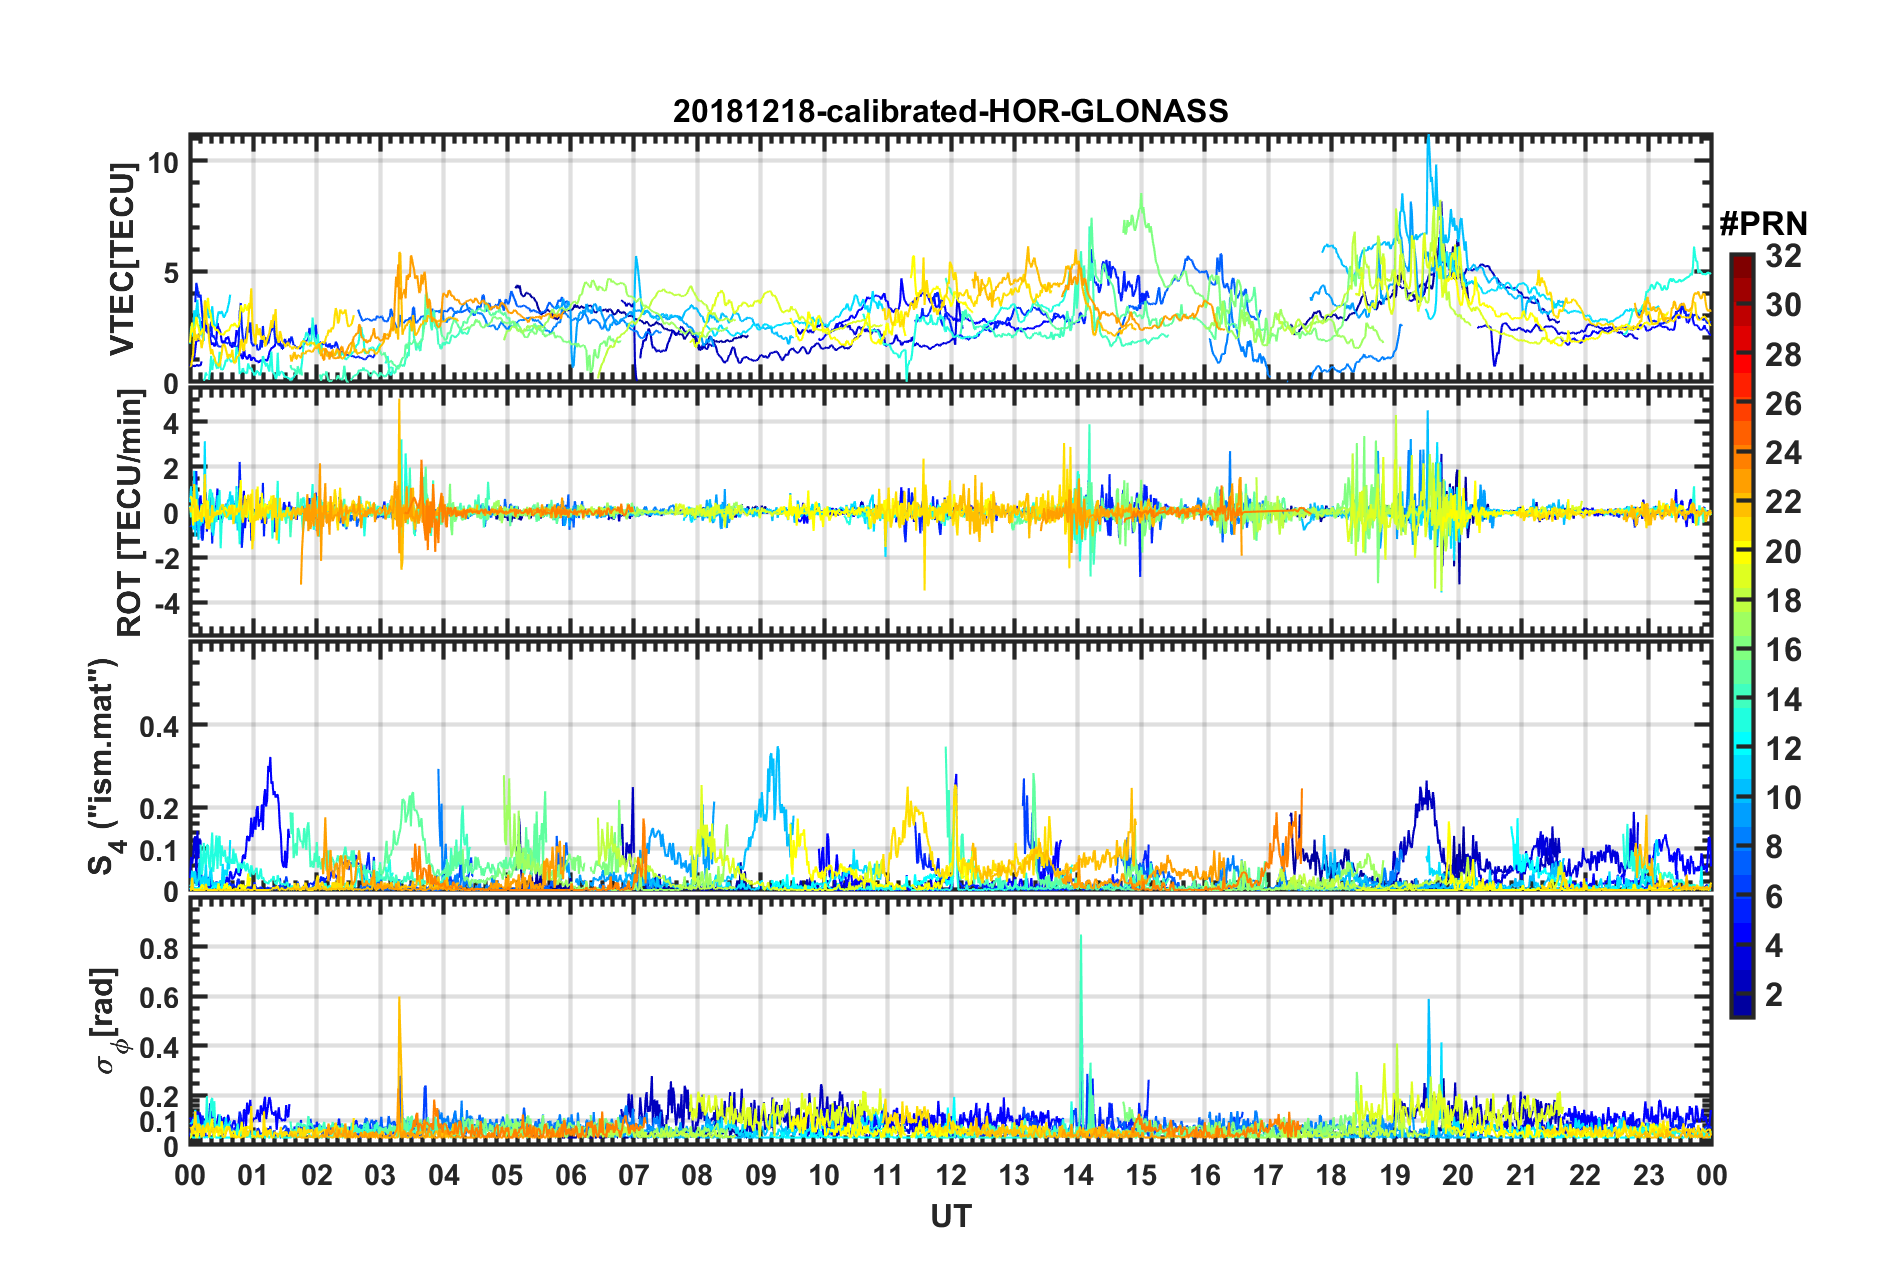Image resolution: width=1902 pixels, height=1272 pixels.
Task: Click x-axis tick label 16
Action: [1205, 1174]
